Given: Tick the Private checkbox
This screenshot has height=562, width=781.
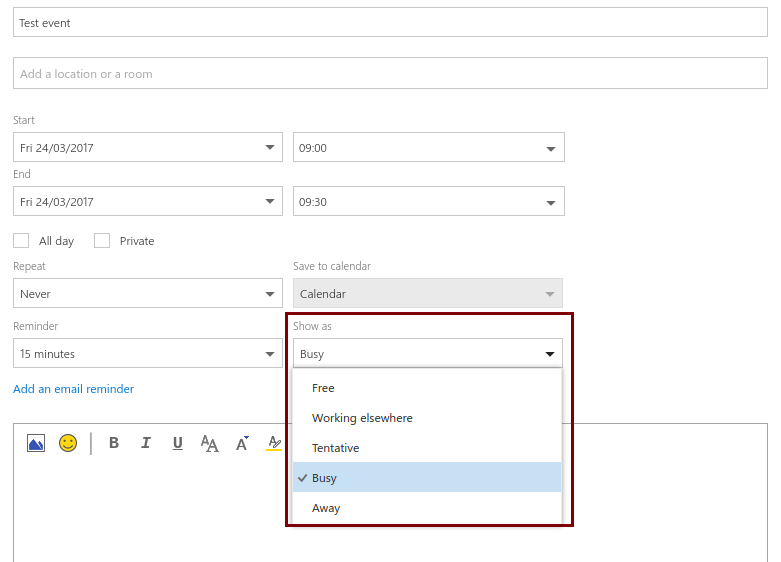Looking at the screenshot, I should (x=102, y=241).
